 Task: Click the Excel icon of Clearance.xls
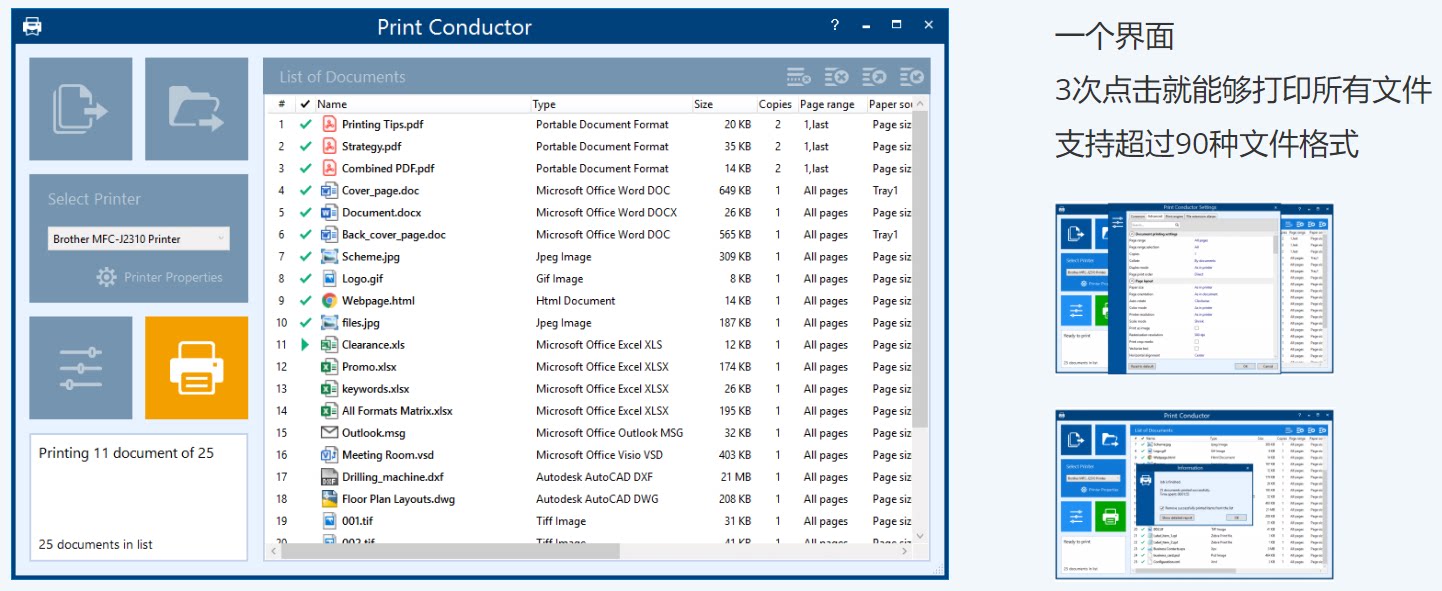[329, 344]
